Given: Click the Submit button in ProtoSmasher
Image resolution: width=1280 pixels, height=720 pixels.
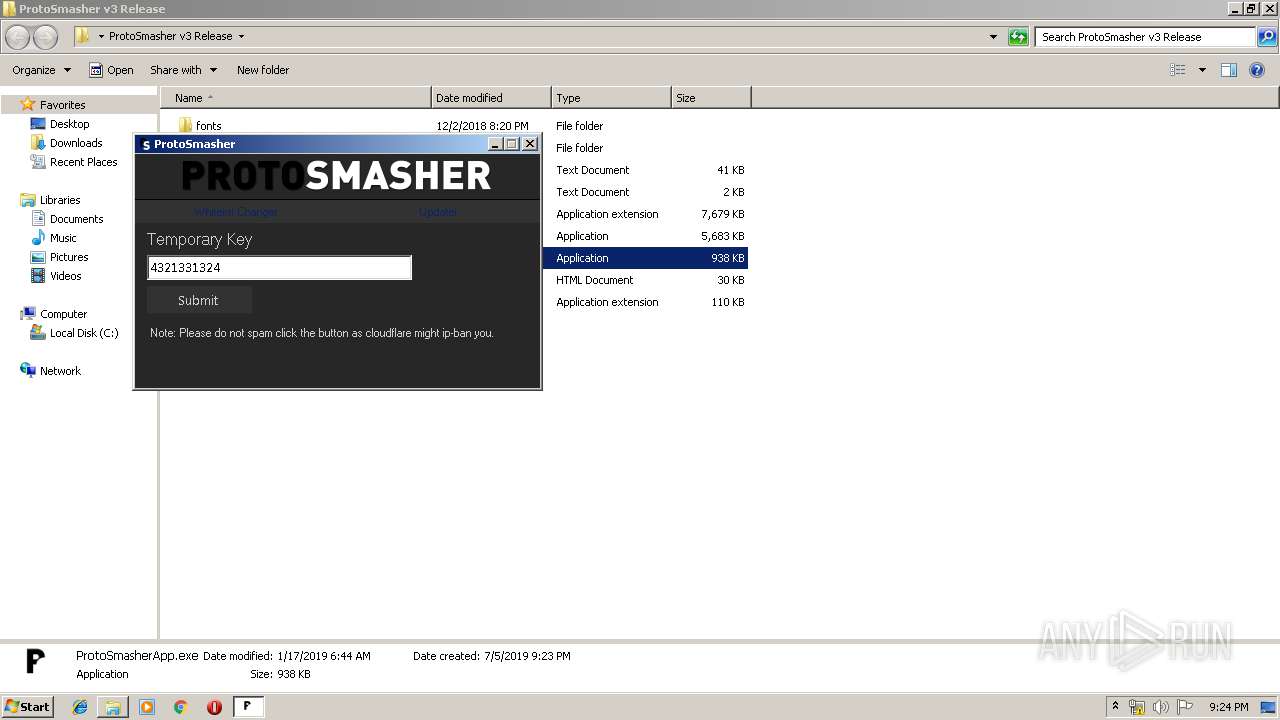Looking at the screenshot, I should point(199,300).
